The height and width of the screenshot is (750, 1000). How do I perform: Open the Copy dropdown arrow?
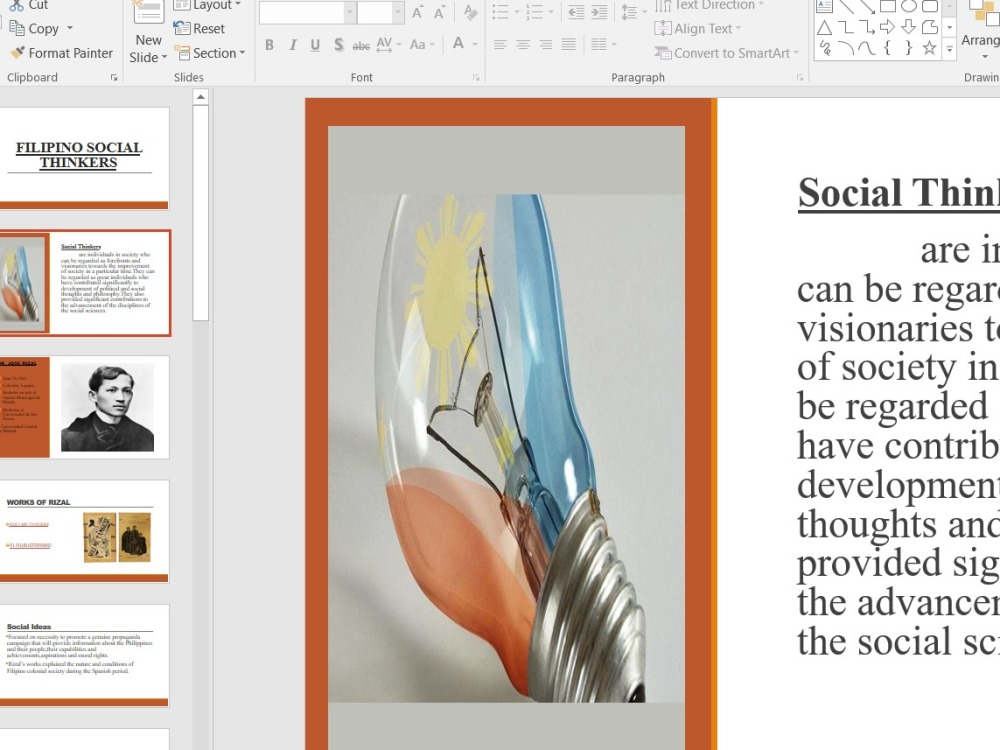point(70,29)
